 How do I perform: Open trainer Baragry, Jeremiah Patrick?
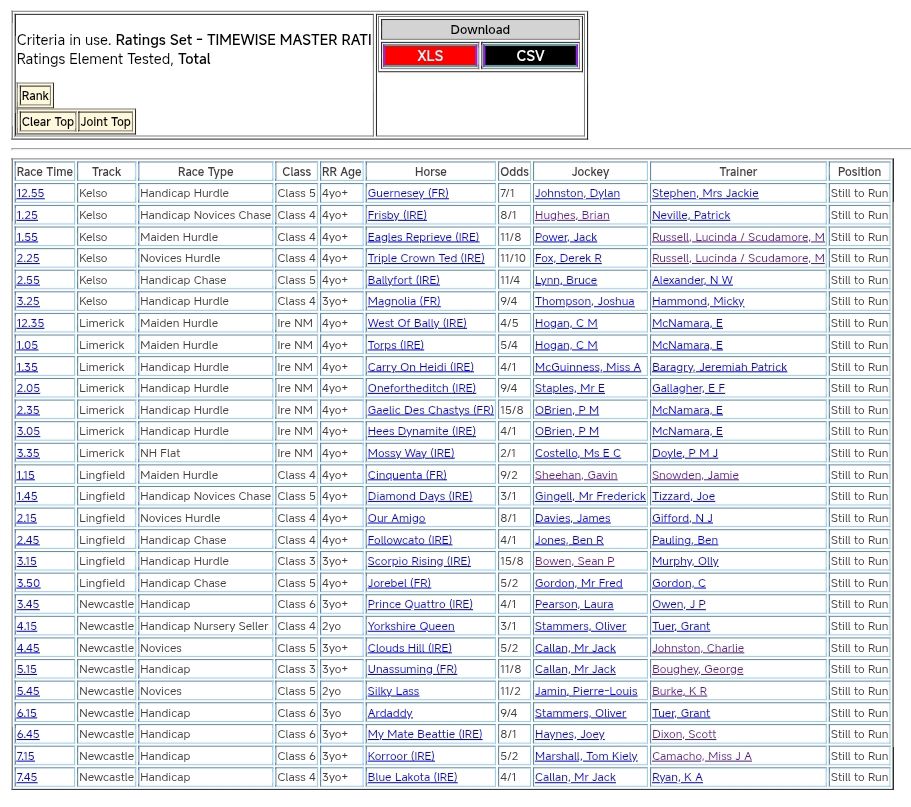(719, 367)
